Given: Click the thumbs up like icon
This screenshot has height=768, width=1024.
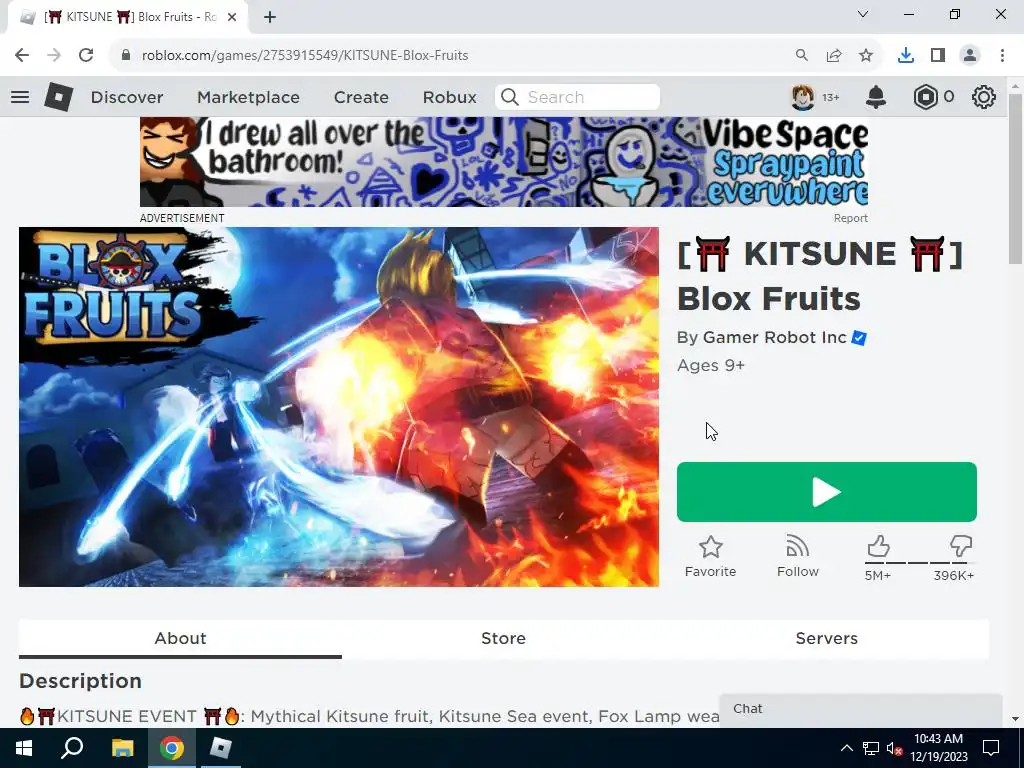Looking at the screenshot, I should click(878, 547).
